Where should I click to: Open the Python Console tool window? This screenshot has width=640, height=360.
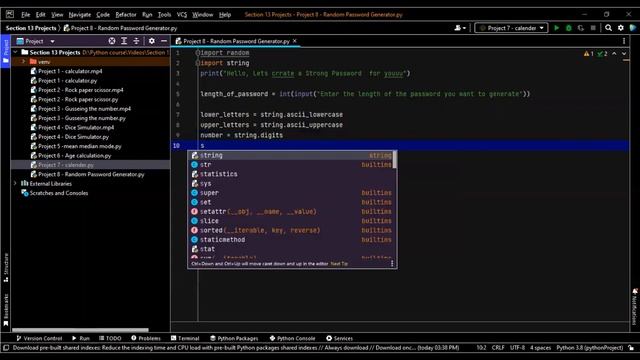(292, 338)
